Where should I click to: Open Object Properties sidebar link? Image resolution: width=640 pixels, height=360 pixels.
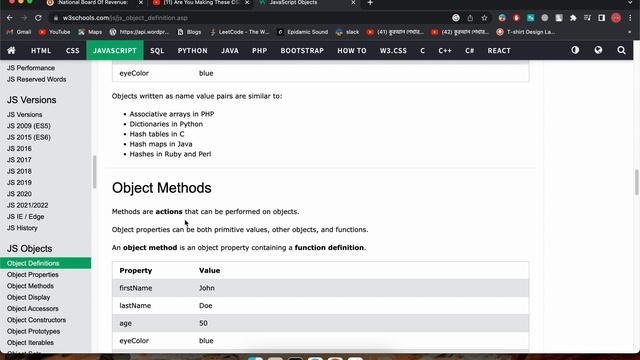coord(33,275)
